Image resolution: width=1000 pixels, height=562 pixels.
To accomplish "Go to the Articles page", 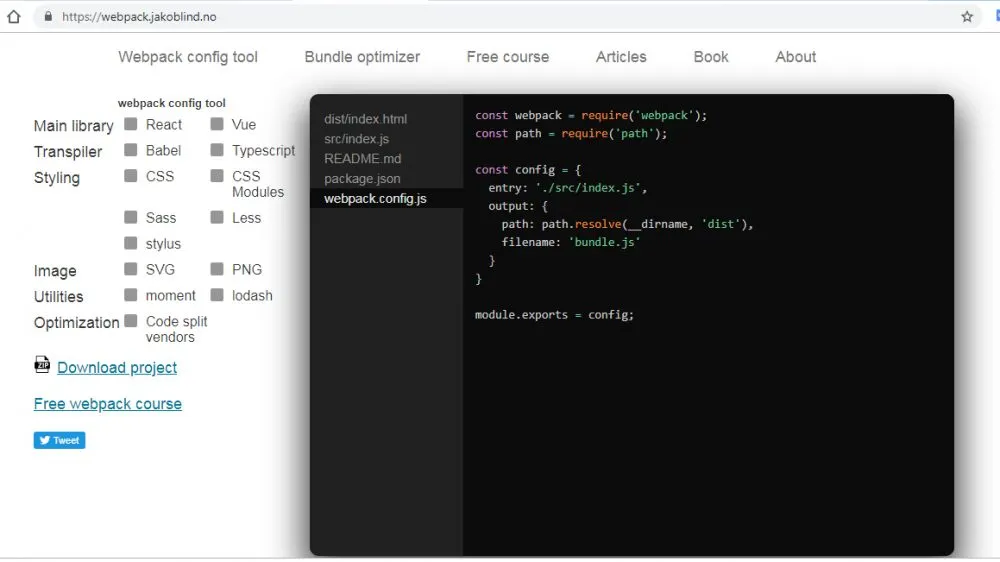I will [x=621, y=57].
